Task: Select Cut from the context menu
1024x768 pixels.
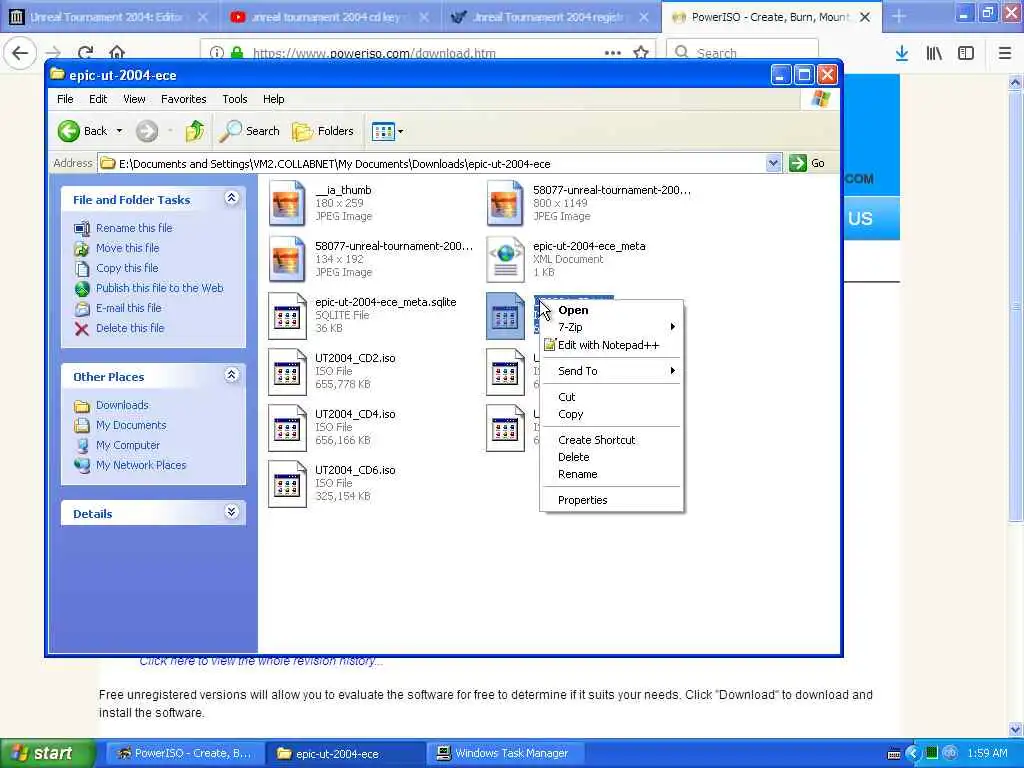Action: point(612,397)
